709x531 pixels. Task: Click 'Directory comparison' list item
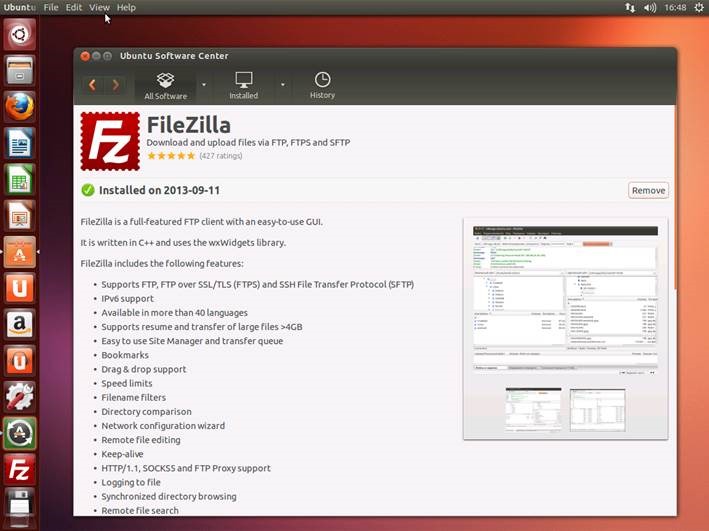click(x=147, y=412)
